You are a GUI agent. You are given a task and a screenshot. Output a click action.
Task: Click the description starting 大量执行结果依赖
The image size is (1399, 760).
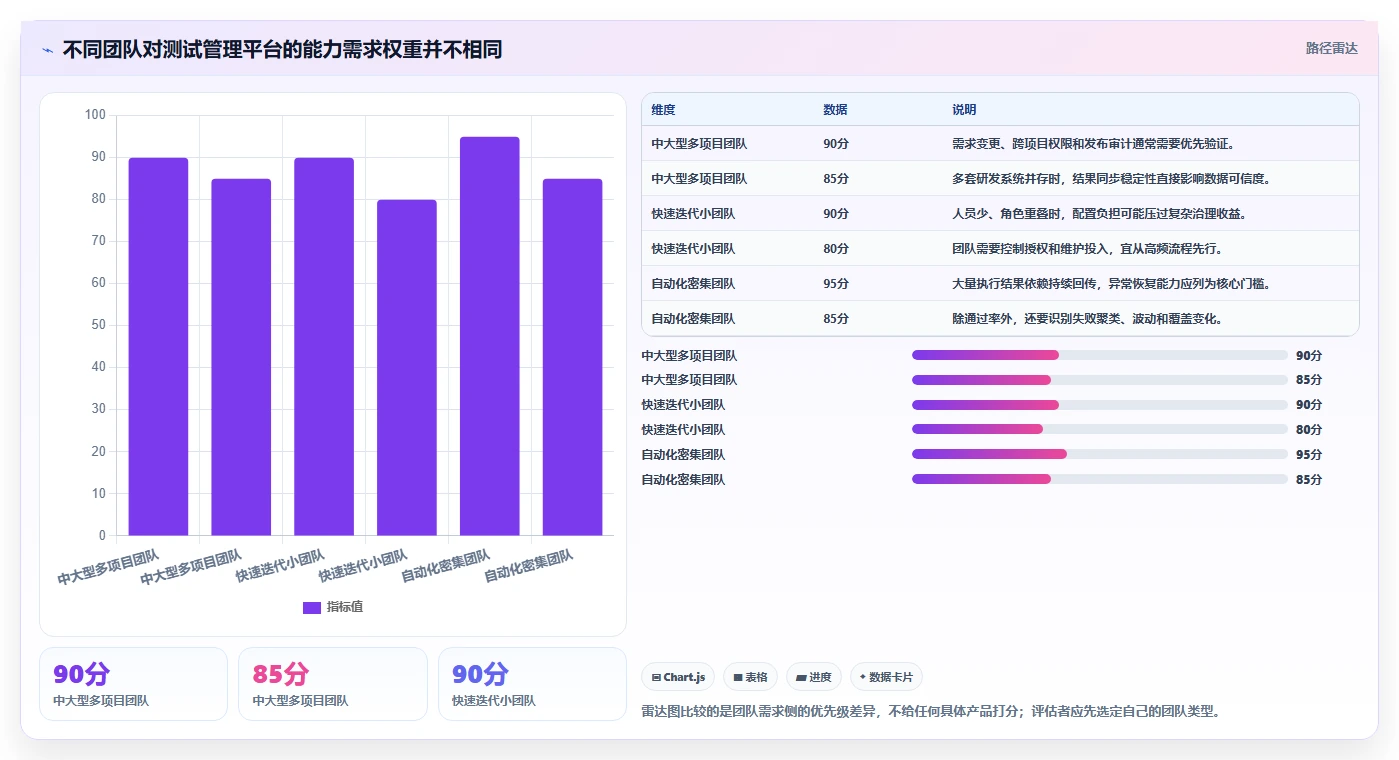pos(1111,284)
